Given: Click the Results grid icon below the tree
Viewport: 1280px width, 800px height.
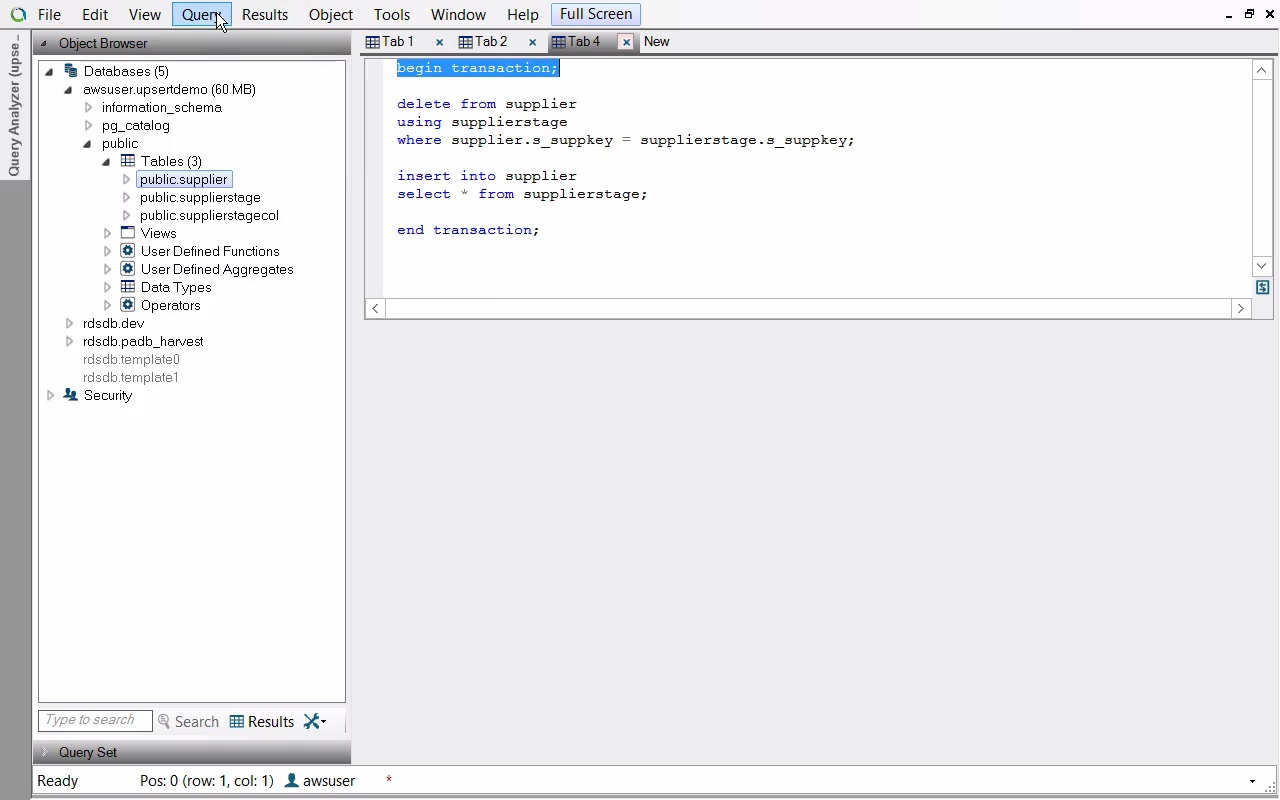Looking at the screenshot, I should click(x=237, y=721).
